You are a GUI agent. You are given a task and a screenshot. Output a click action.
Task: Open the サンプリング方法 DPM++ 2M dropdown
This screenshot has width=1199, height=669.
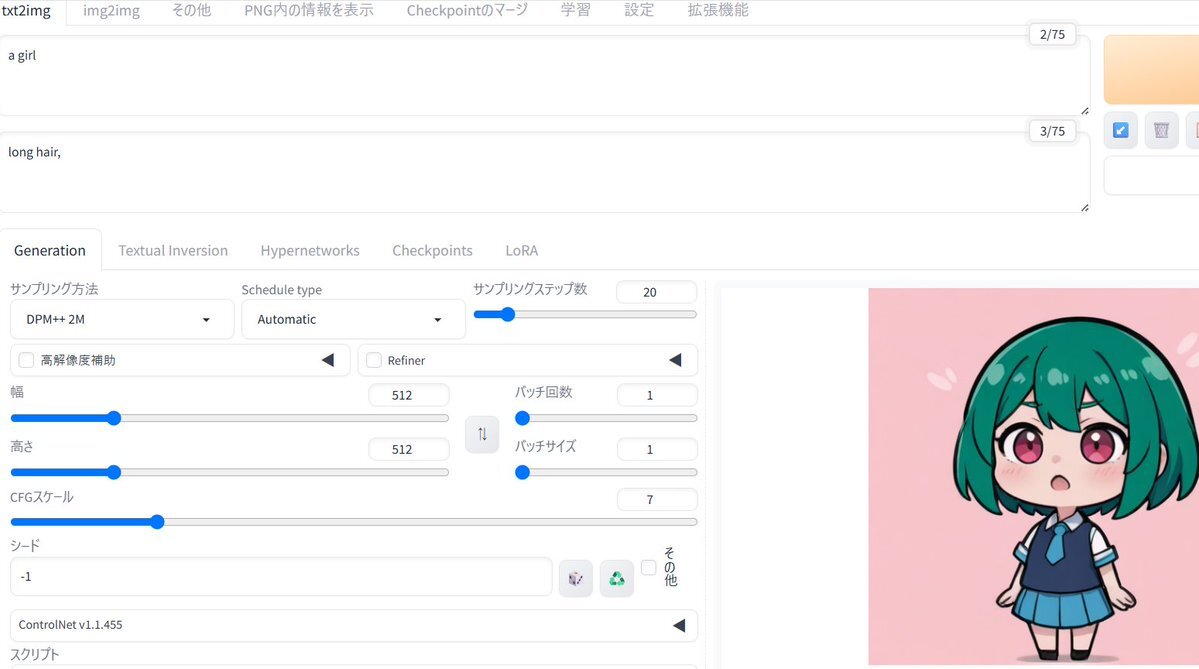[x=122, y=320]
